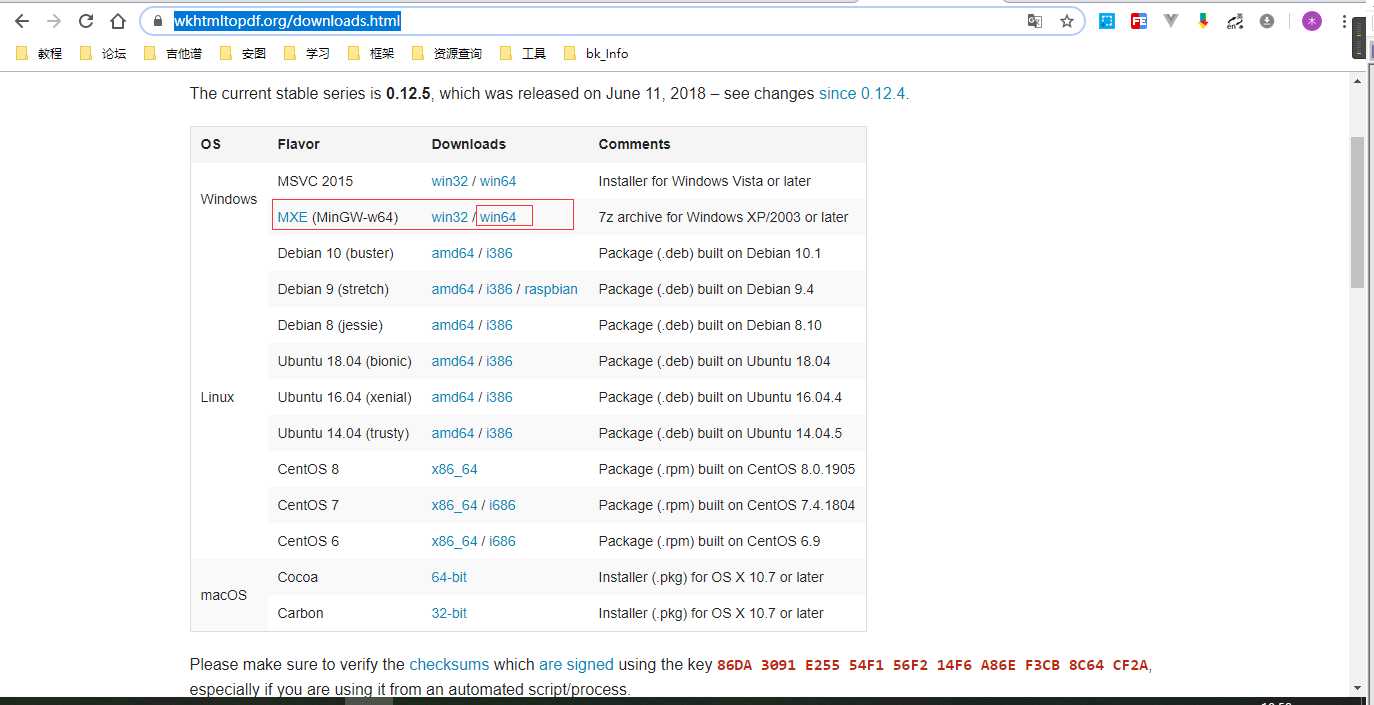Open the gray download circle extension
1374x705 pixels.
[1267, 21]
